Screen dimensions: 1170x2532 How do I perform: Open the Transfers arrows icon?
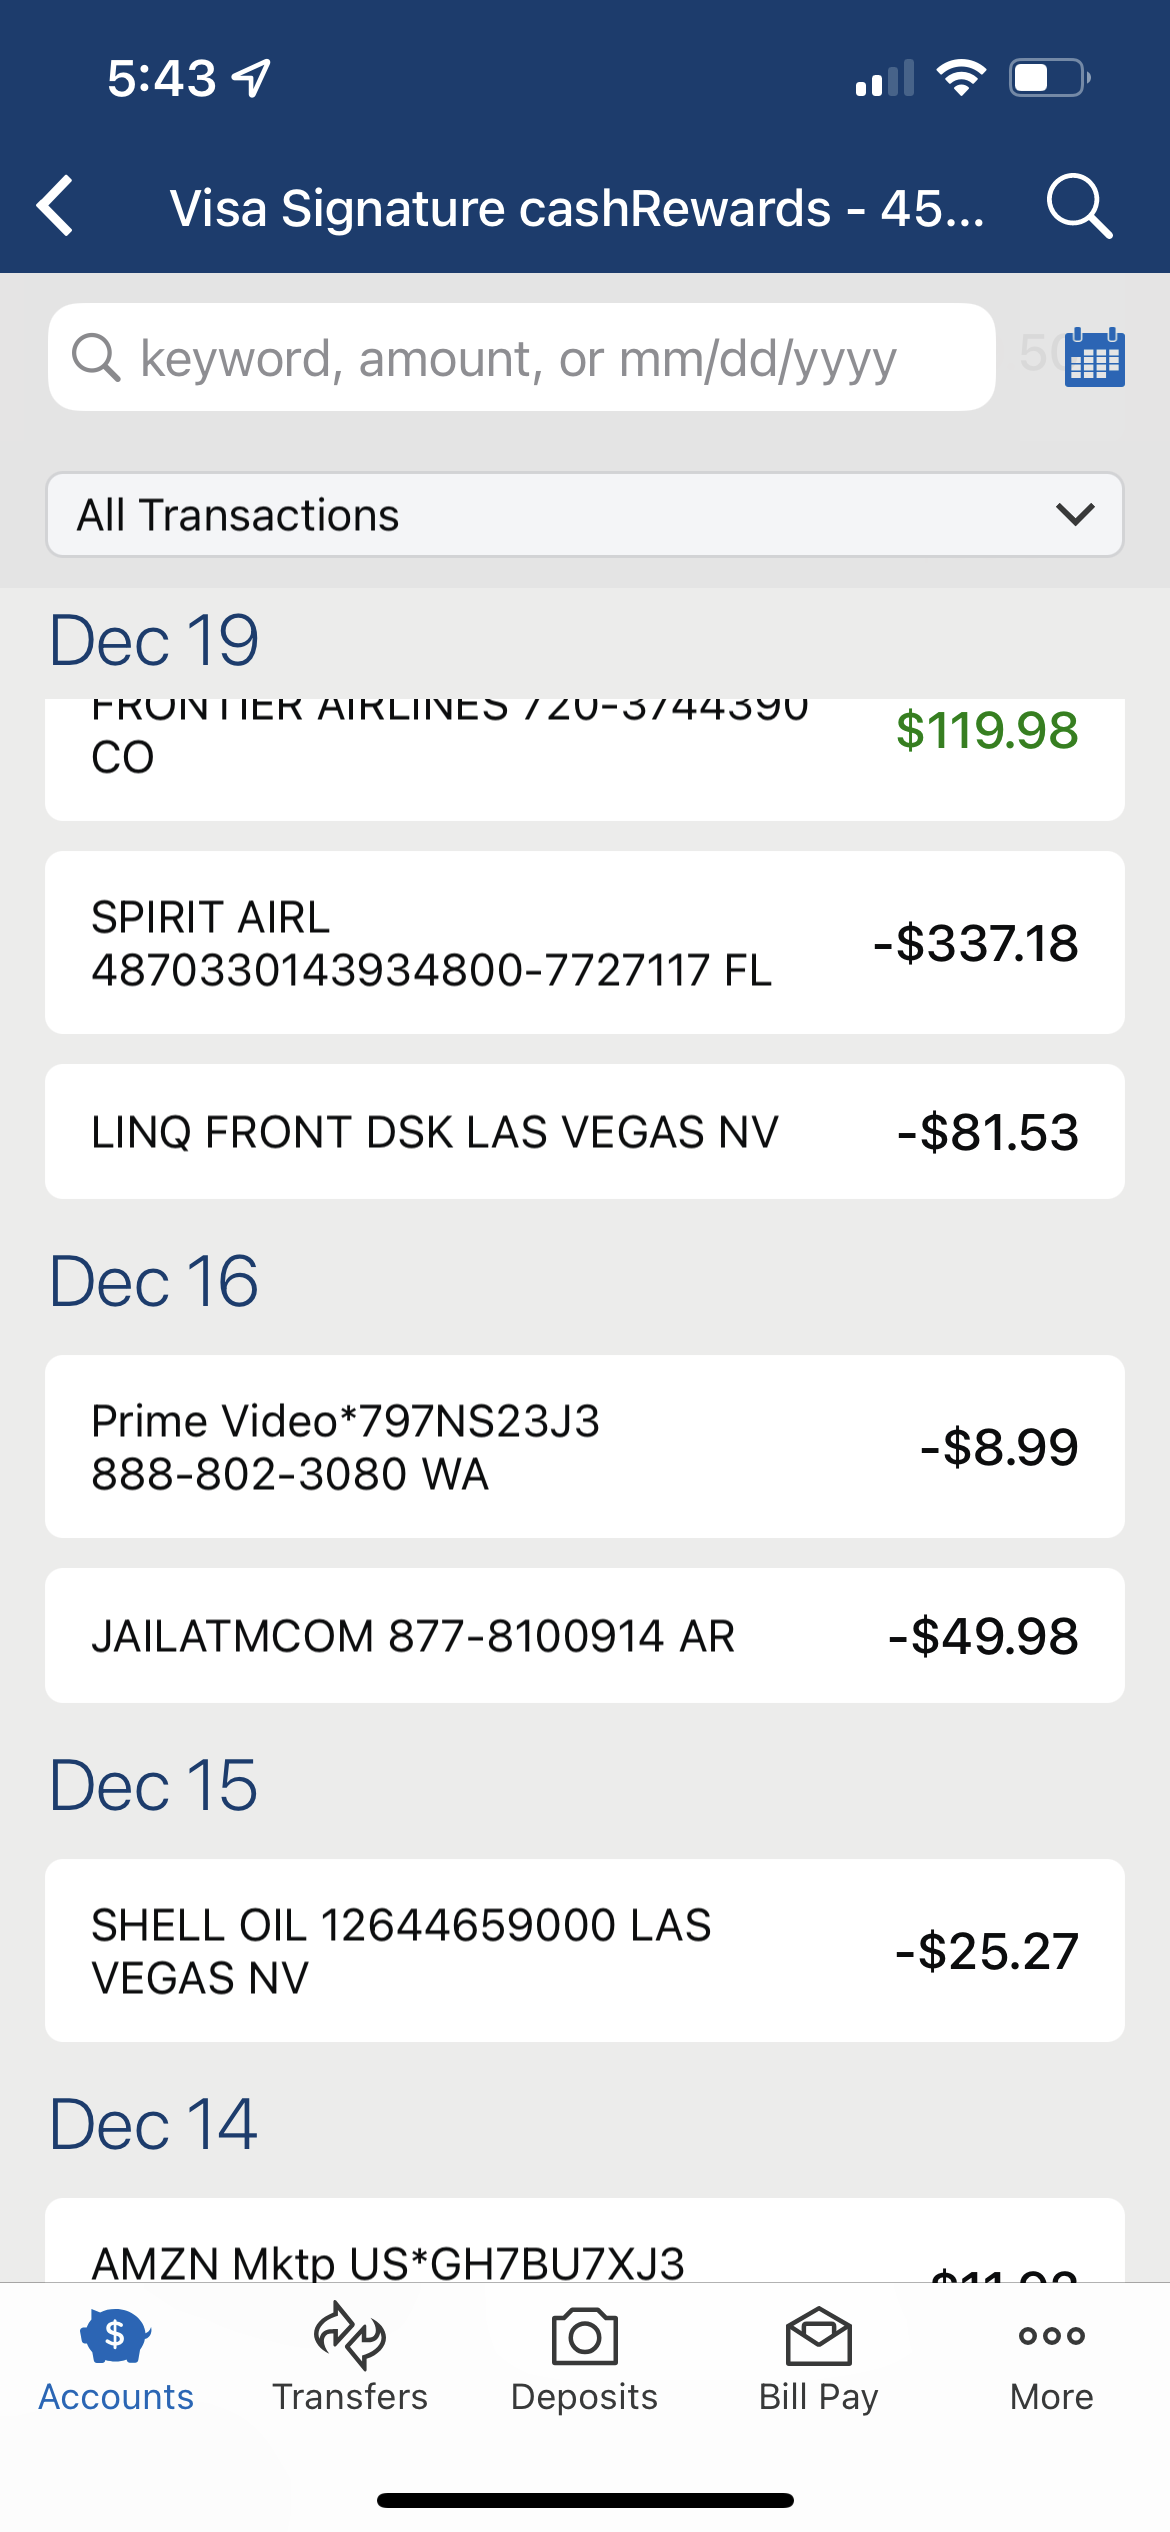click(x=349, y=2336)
